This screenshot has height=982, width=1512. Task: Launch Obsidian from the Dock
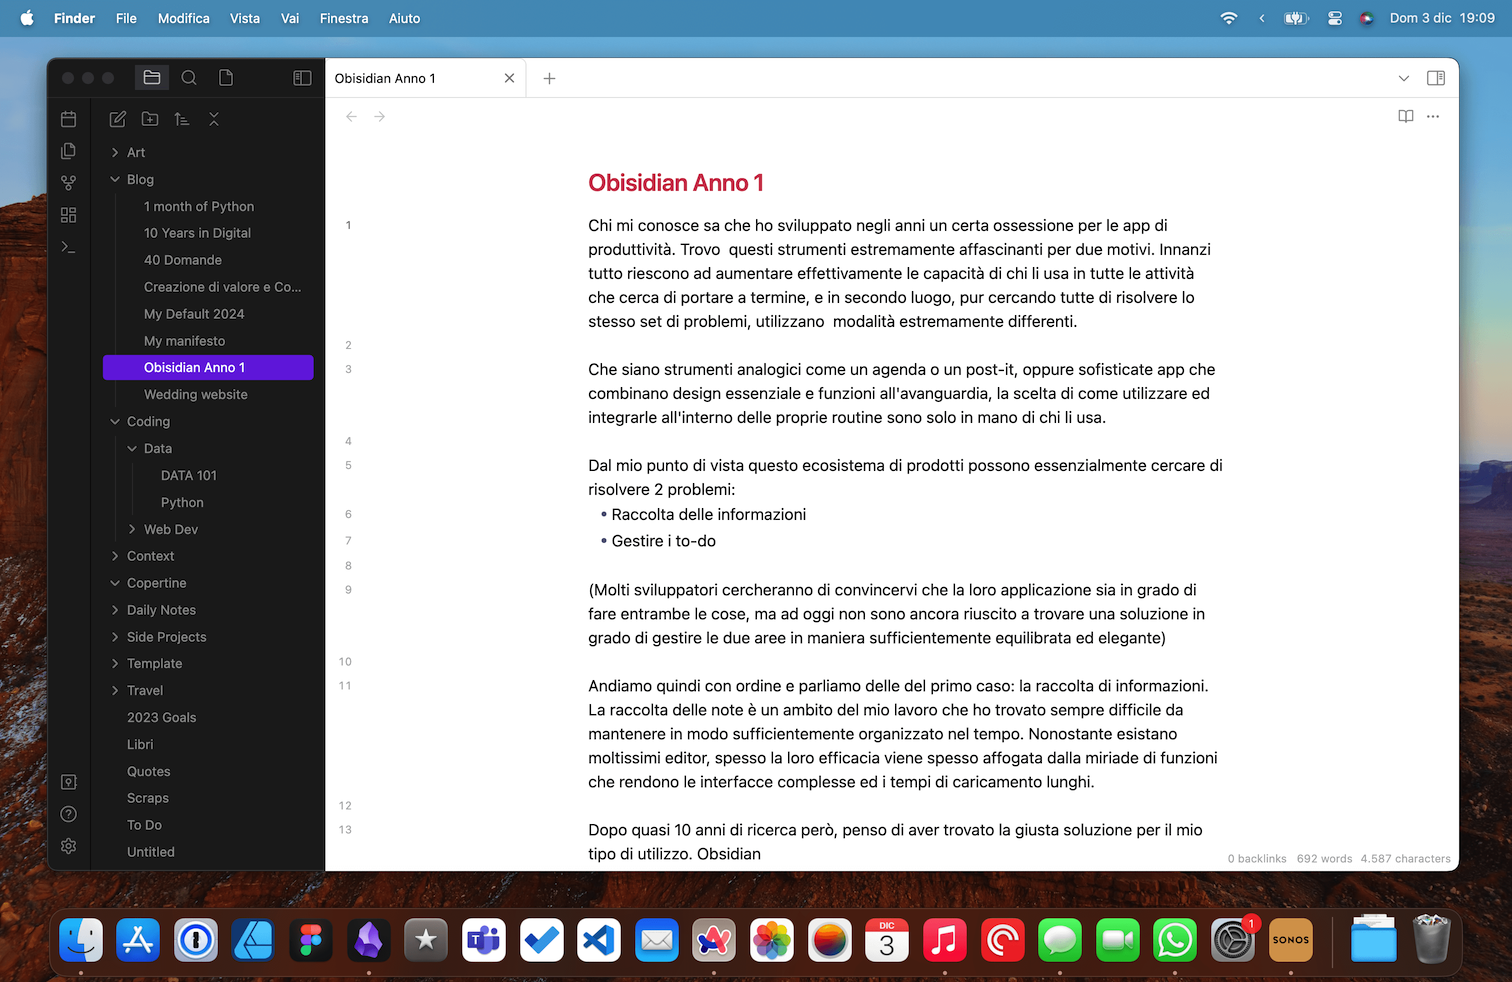369,940
